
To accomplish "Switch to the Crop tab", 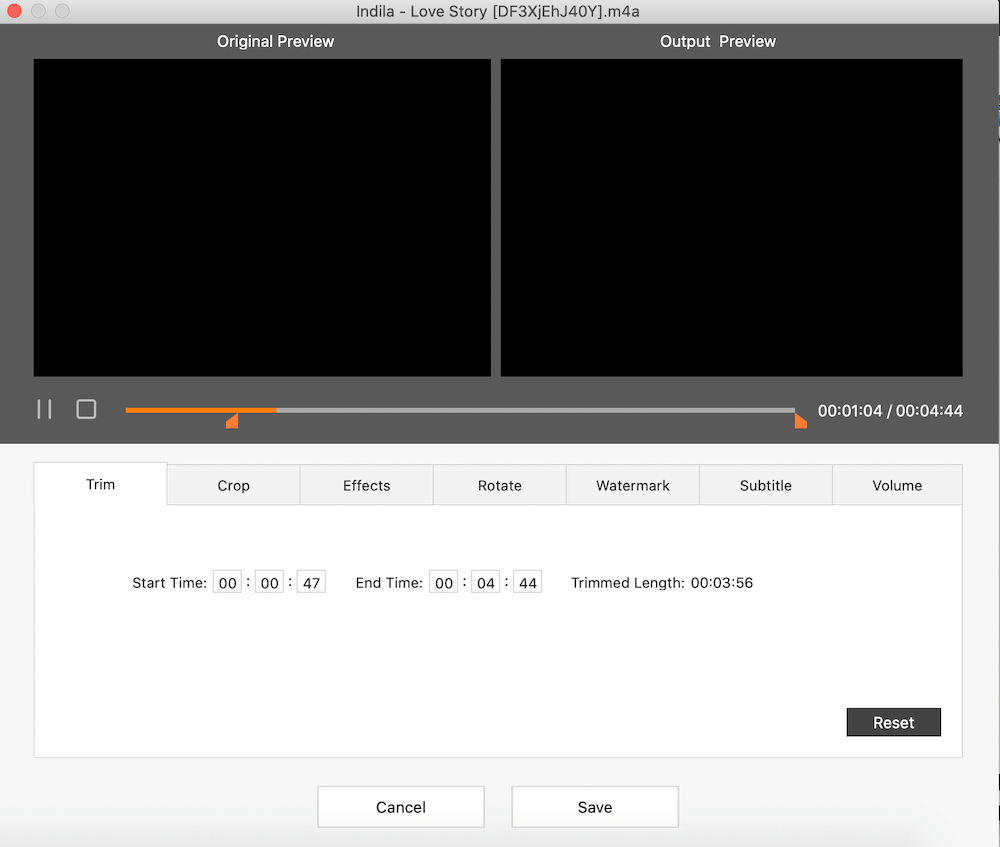I will tap(233, 485).
